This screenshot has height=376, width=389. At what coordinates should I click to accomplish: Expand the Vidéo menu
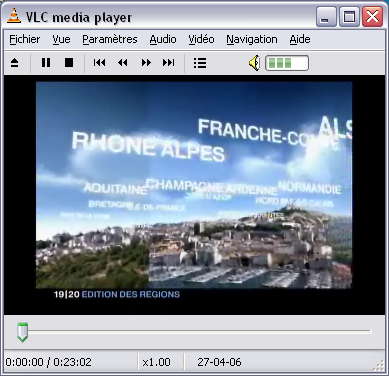click(201, 39)
